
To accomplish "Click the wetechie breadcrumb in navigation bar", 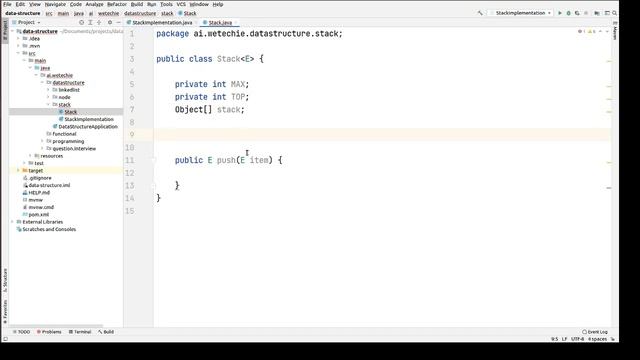I will [x=108, y=13].
